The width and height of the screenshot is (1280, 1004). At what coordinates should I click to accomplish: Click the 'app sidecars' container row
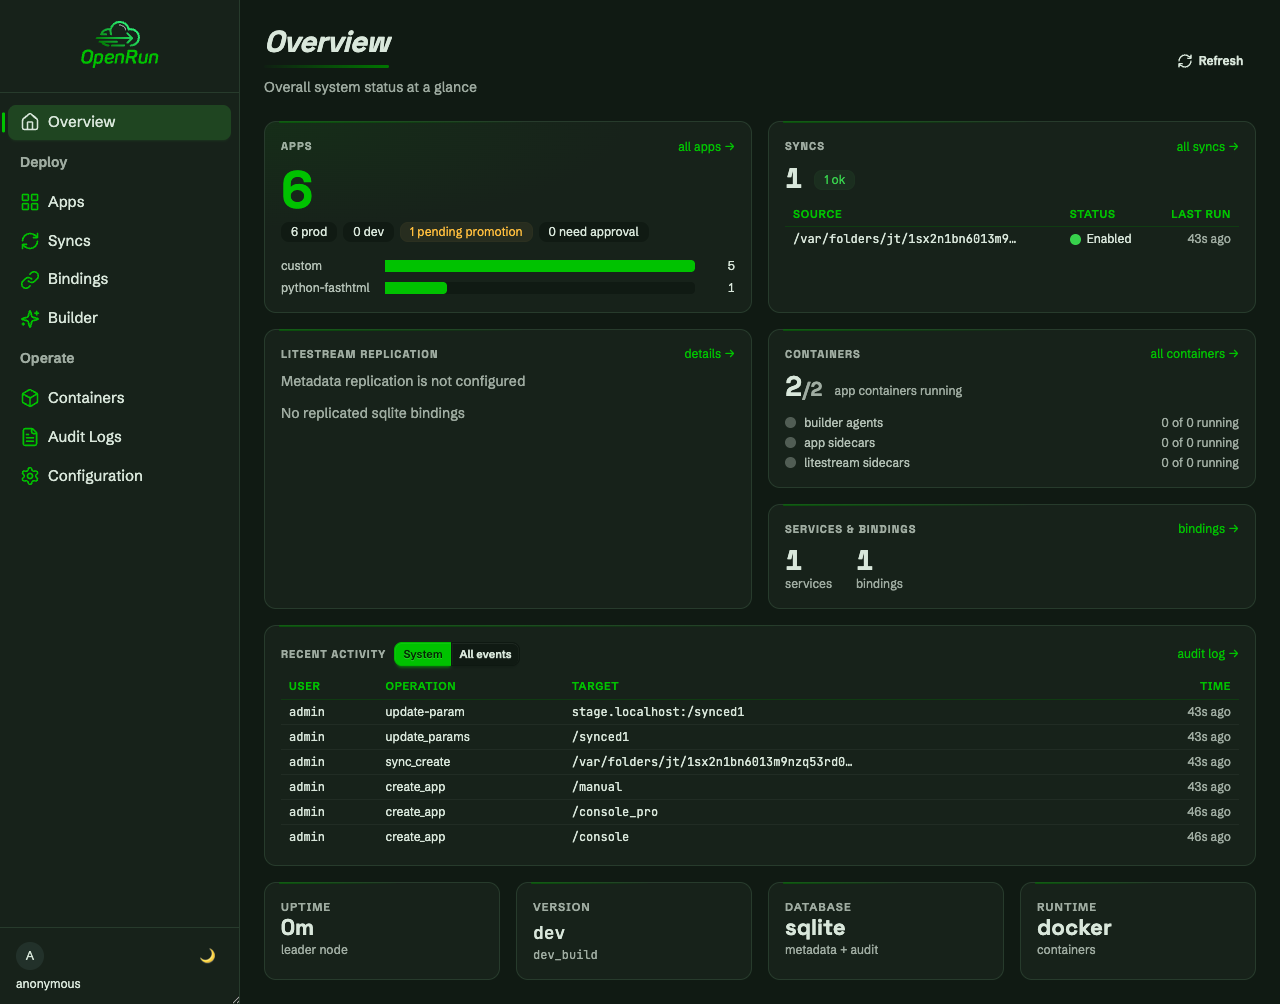[x=1011, y=443]
